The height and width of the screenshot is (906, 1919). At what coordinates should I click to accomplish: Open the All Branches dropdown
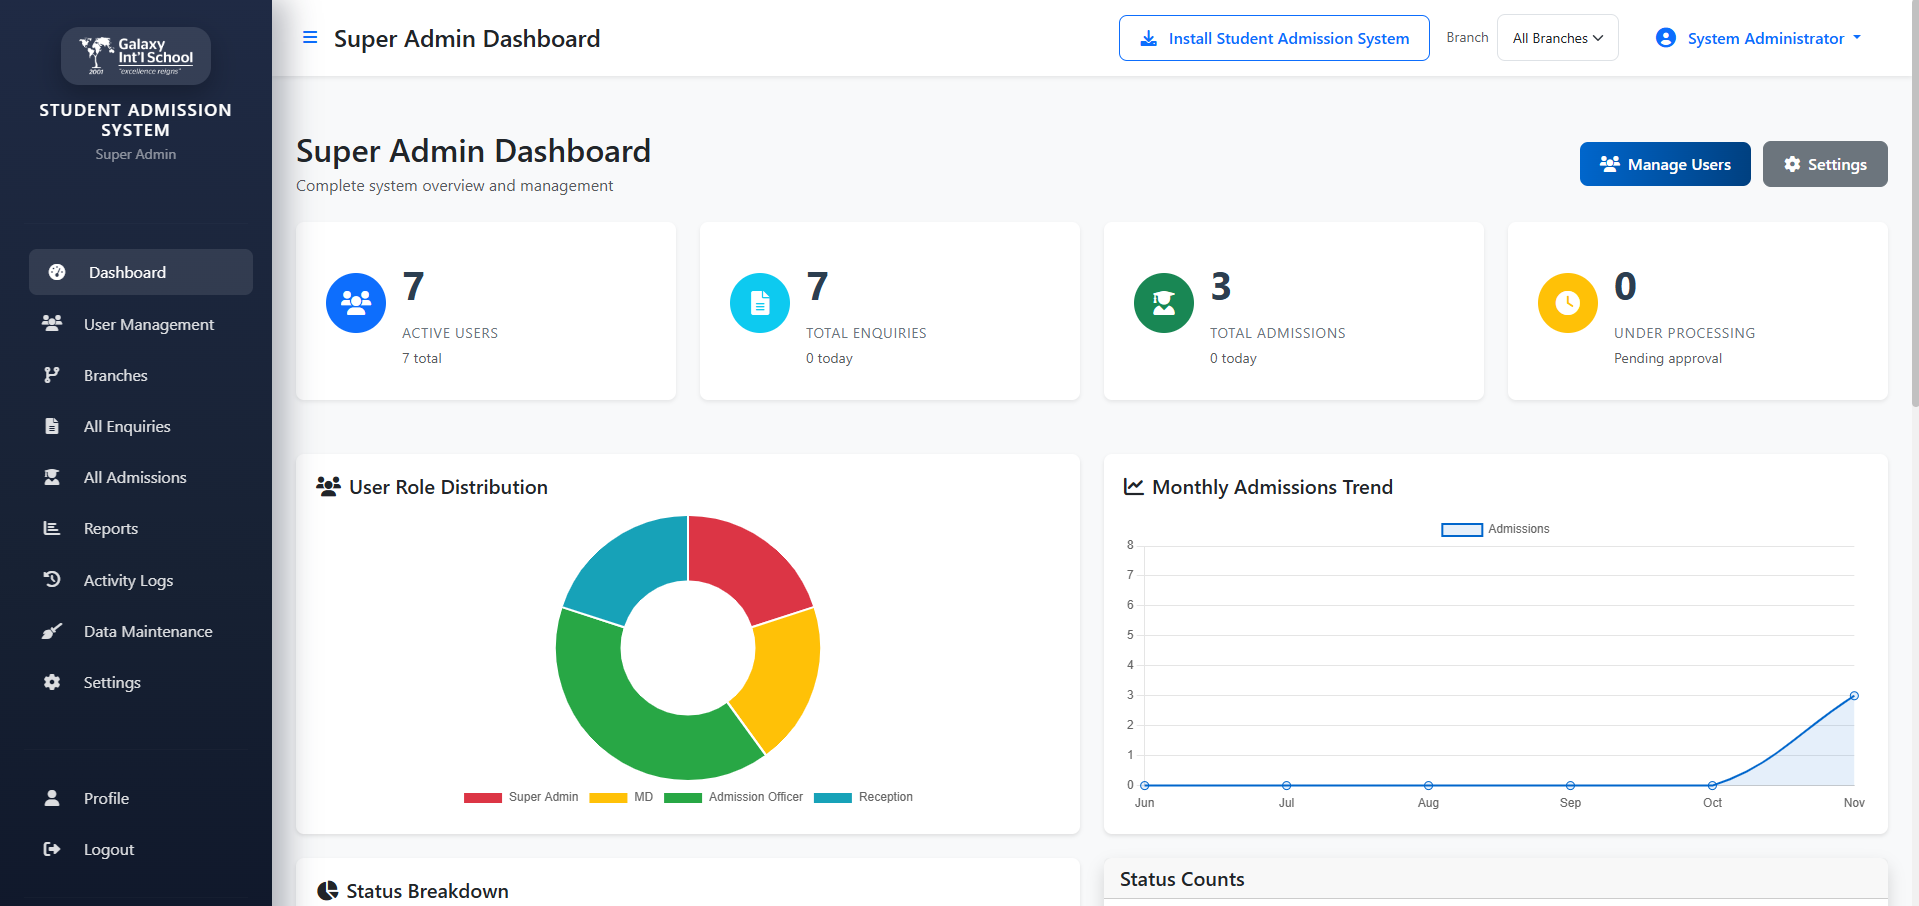pyautogui.click(x=1557, y=38)
